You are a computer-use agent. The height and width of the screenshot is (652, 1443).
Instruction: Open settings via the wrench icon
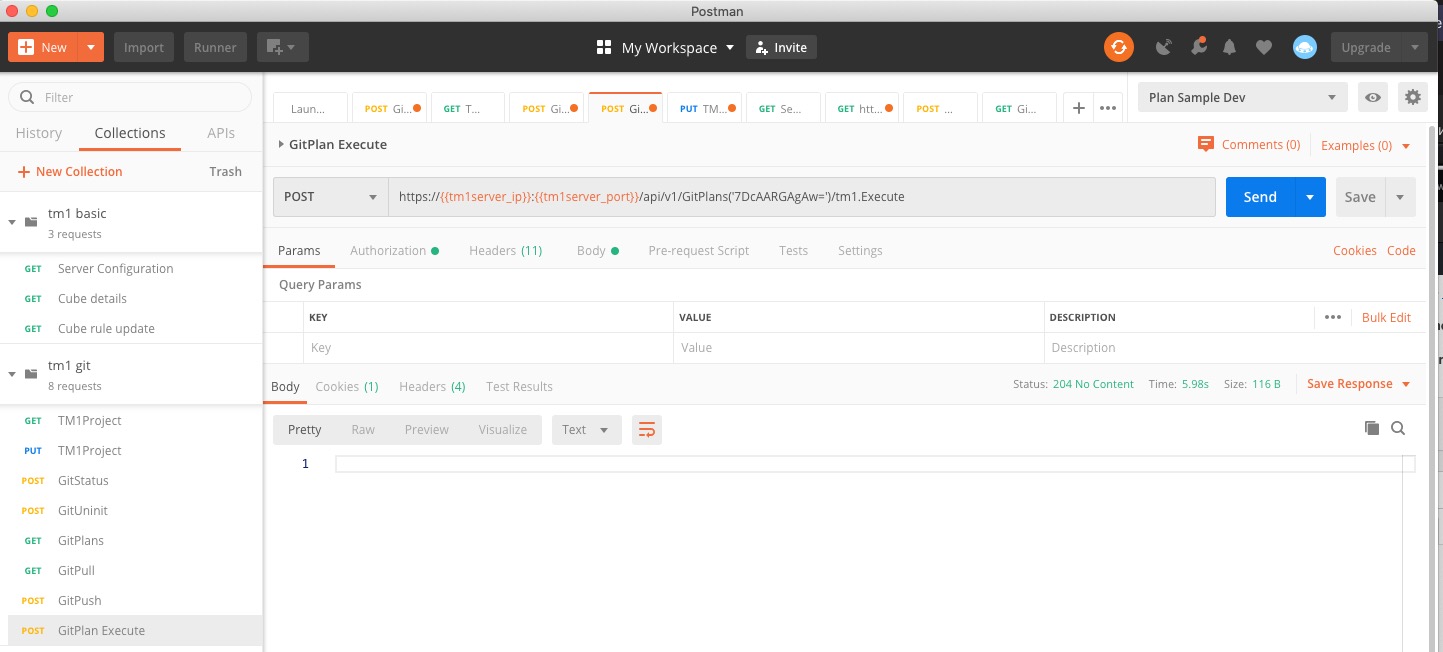(1198, 47)
